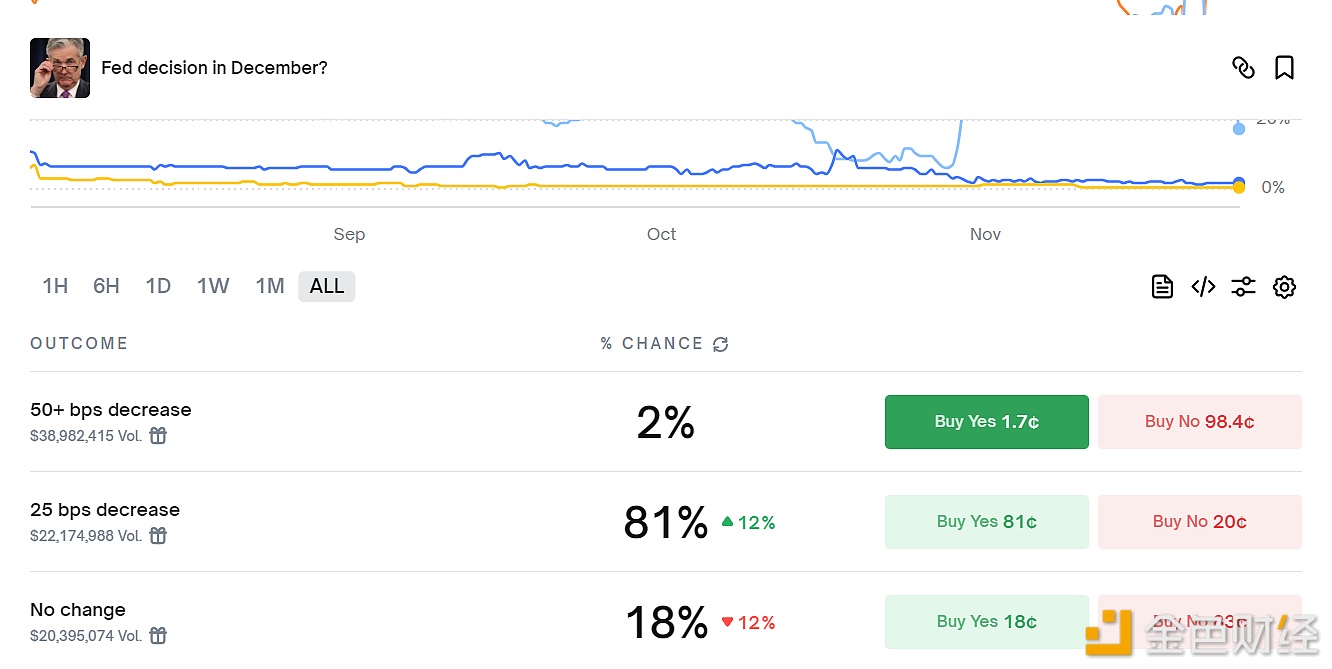Click the yellow chart endpoint marker

point(1238,186)
